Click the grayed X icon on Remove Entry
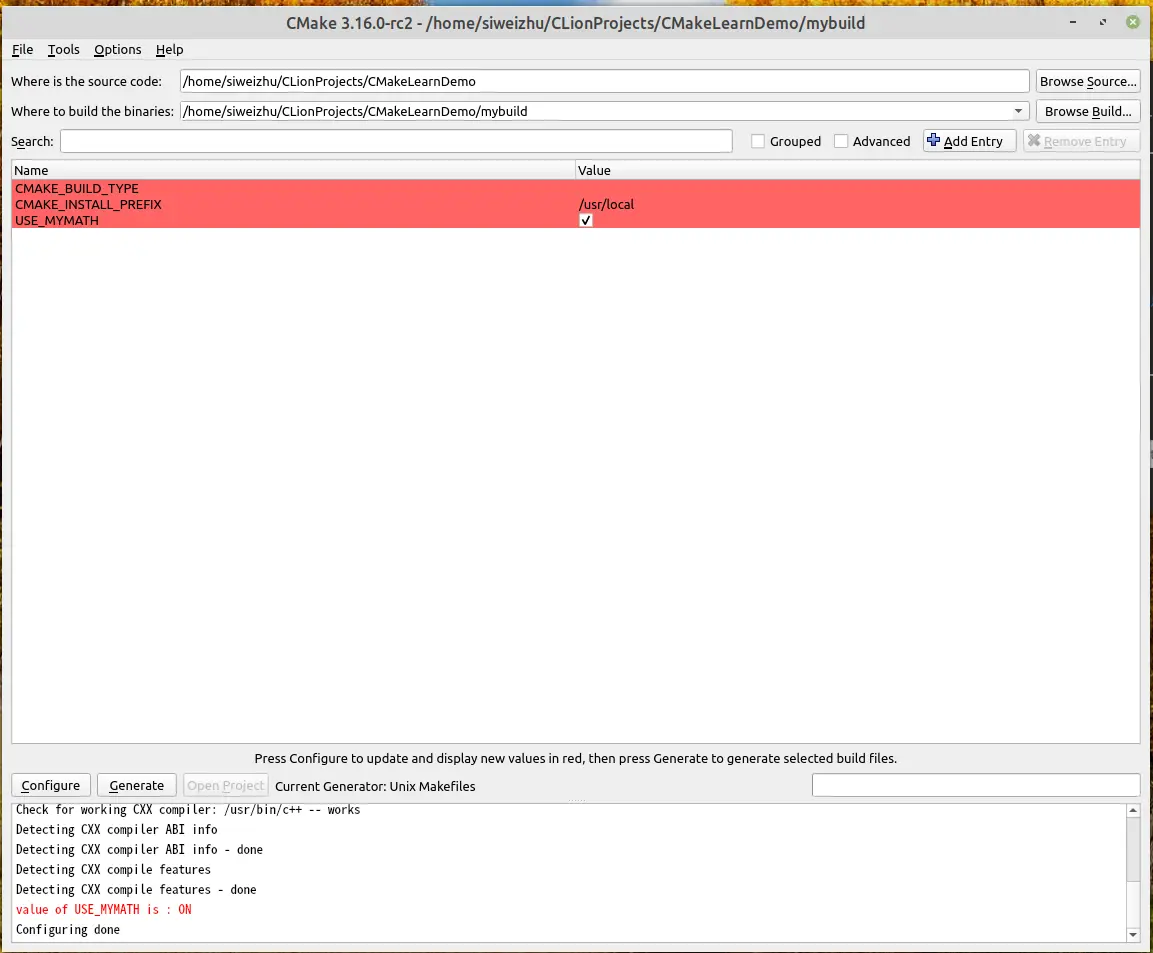 tap(1034, 140)
